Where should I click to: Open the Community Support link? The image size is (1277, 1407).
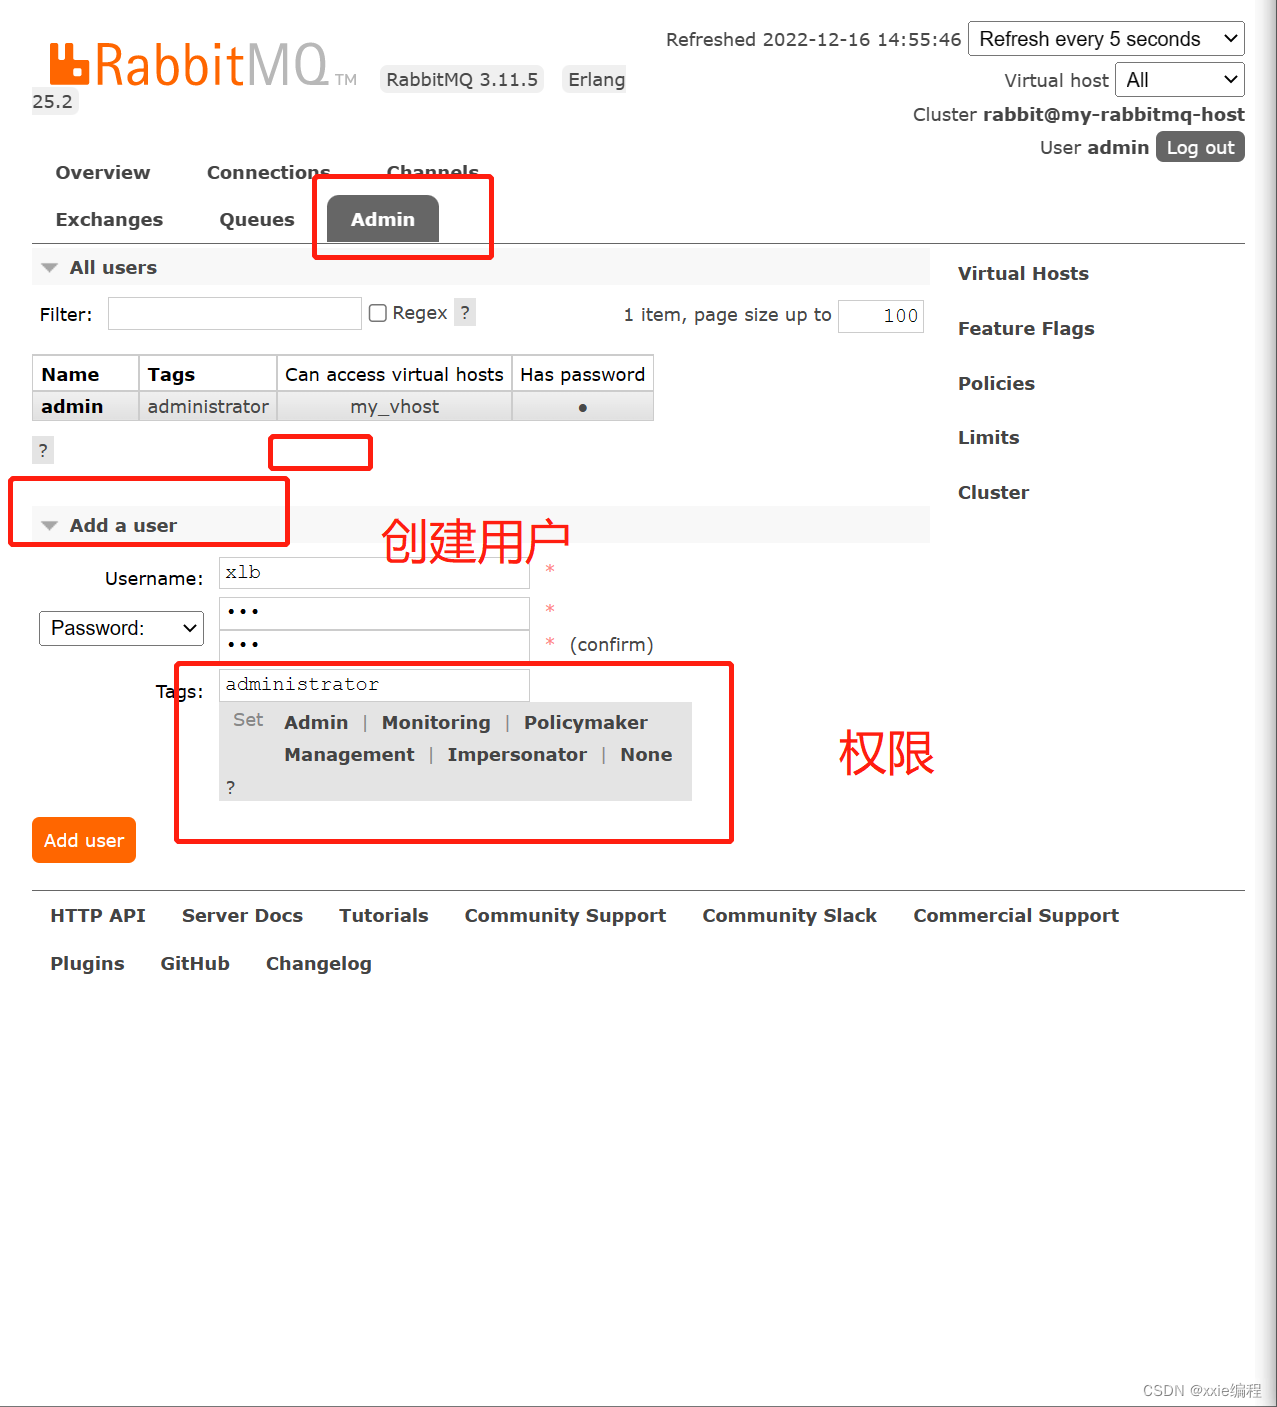(565, 915)
